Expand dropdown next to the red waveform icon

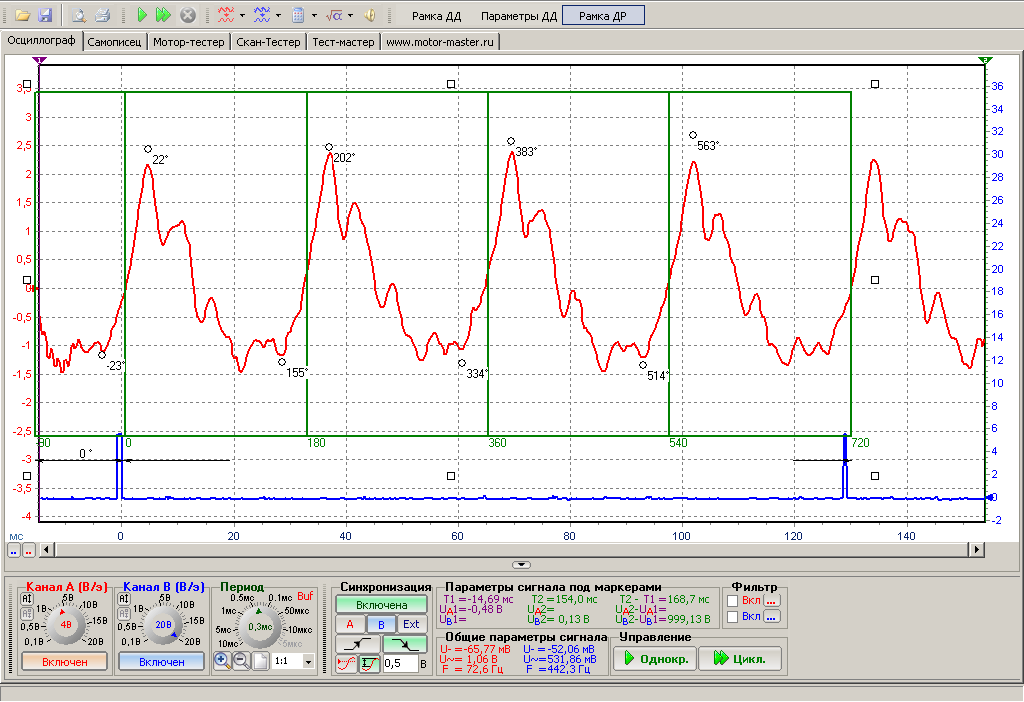[242, 16]
